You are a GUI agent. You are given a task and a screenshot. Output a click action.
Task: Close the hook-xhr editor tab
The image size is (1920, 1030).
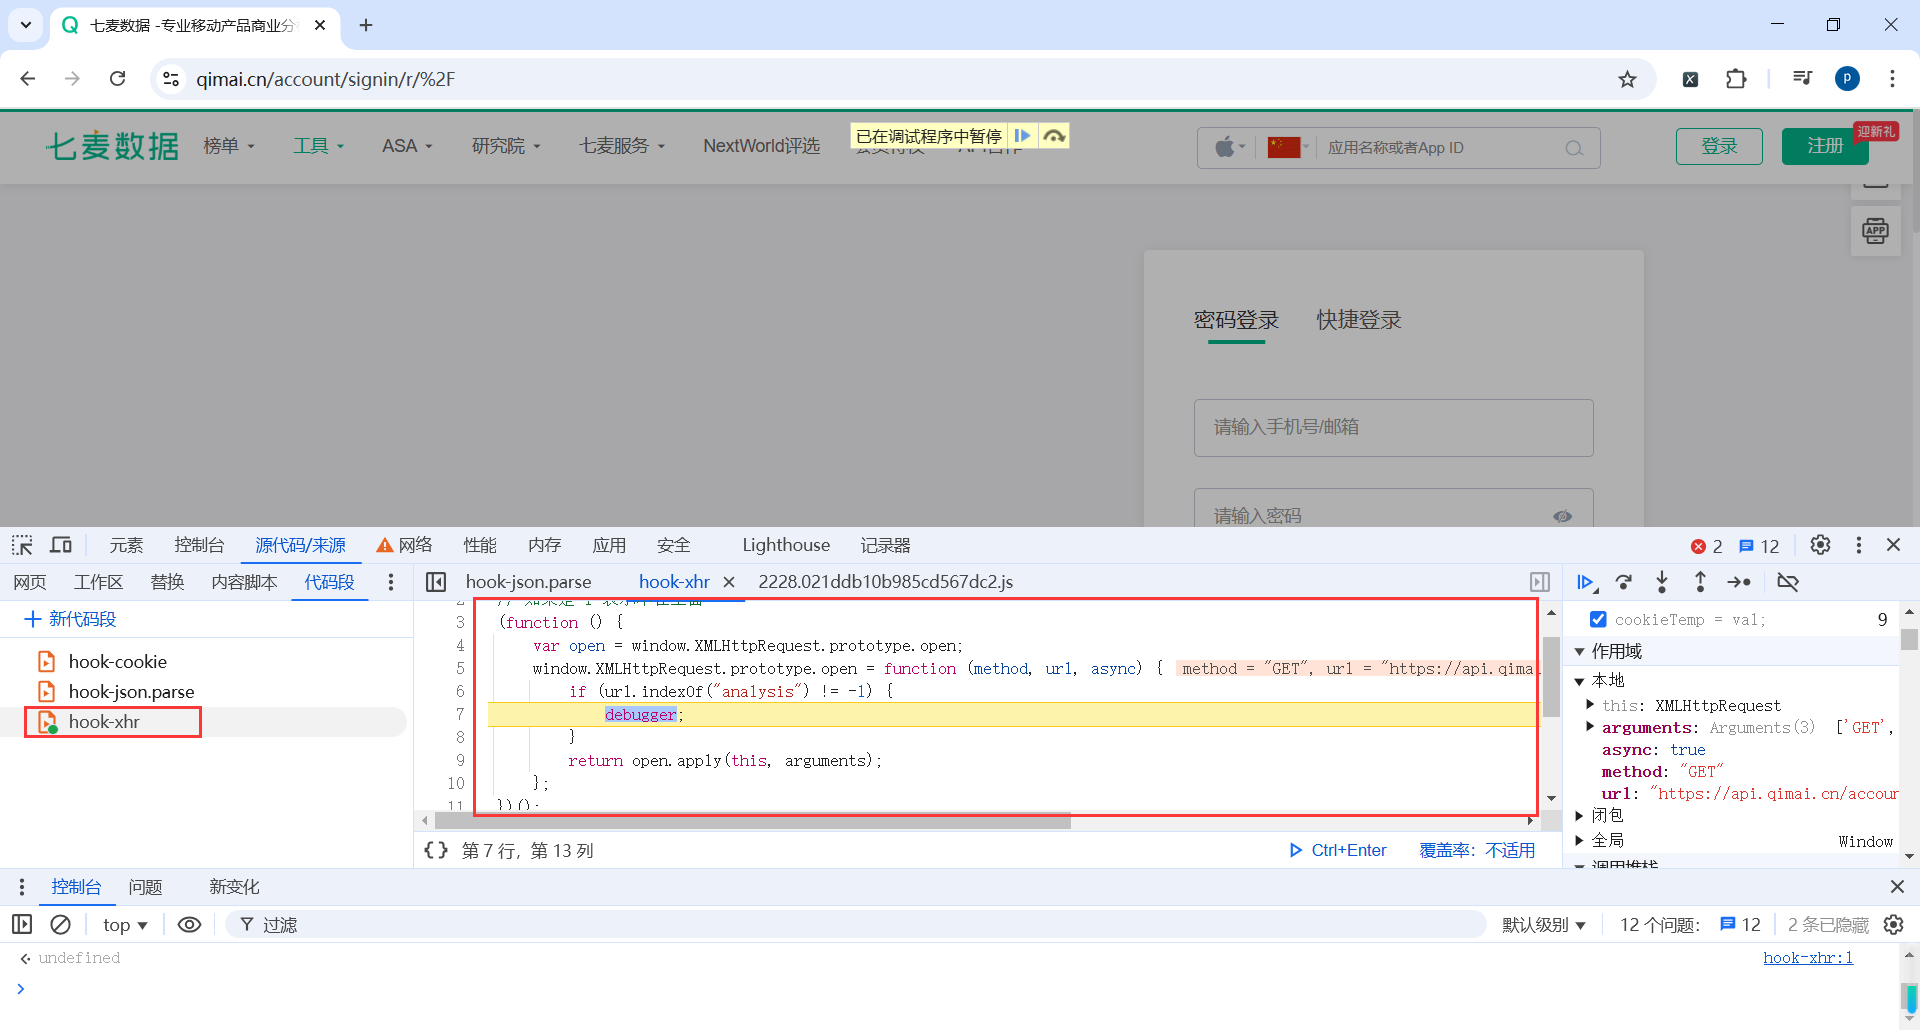(729, 582)
